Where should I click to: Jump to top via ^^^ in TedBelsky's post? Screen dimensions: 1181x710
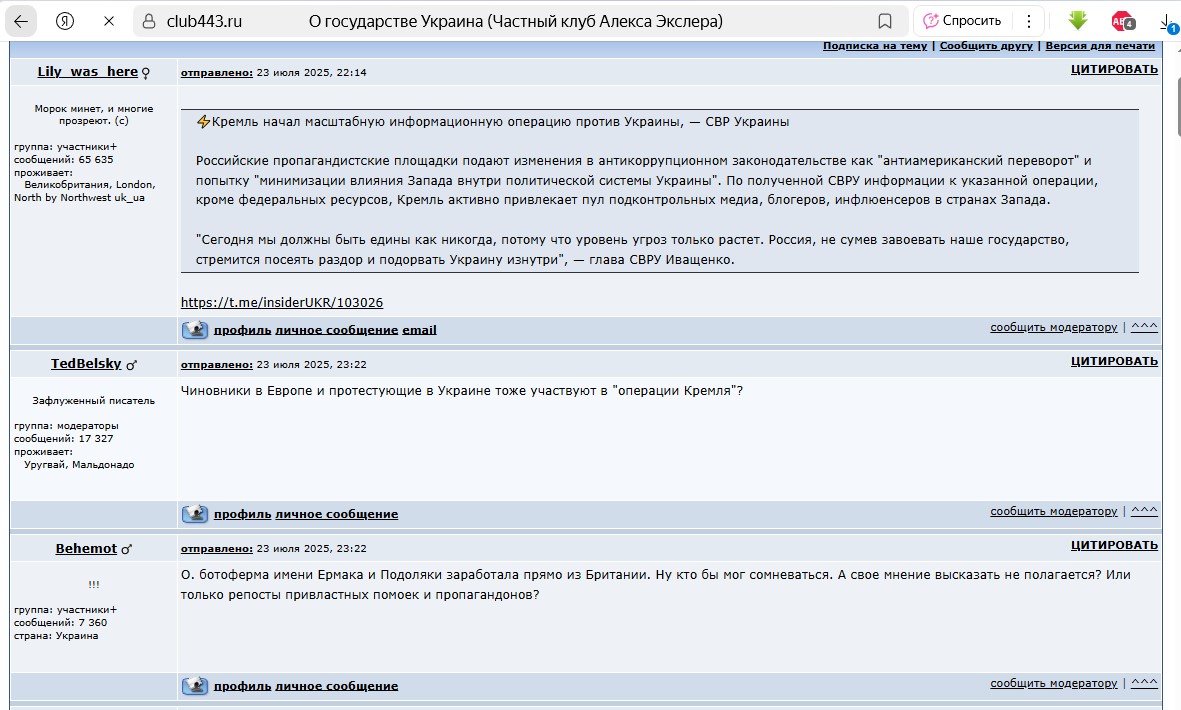click(x=1144, y=510)
